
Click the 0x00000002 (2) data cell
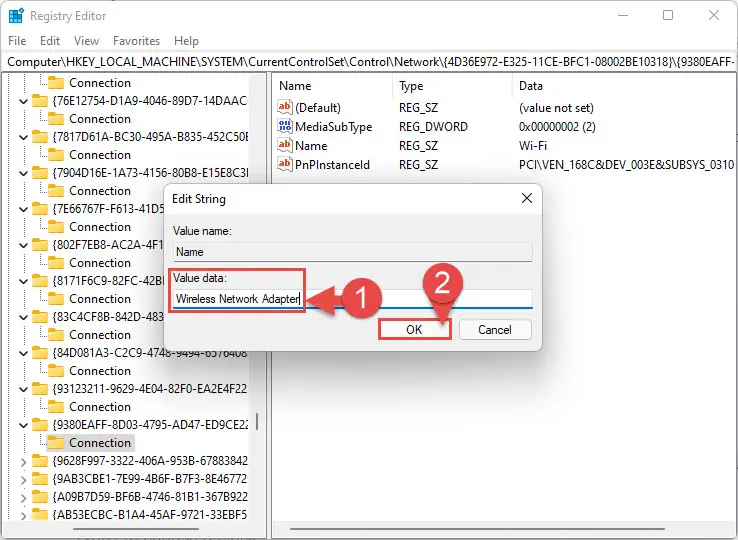(x=557, y=127)
